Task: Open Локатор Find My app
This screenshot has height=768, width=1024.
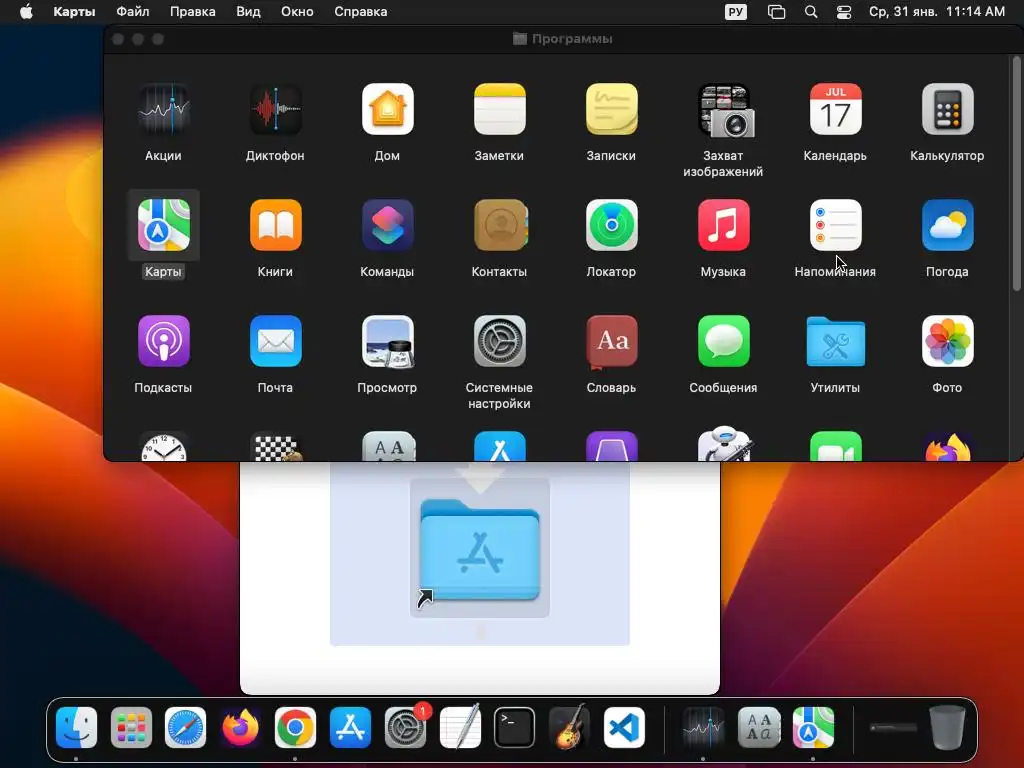Action: point(611,225)
